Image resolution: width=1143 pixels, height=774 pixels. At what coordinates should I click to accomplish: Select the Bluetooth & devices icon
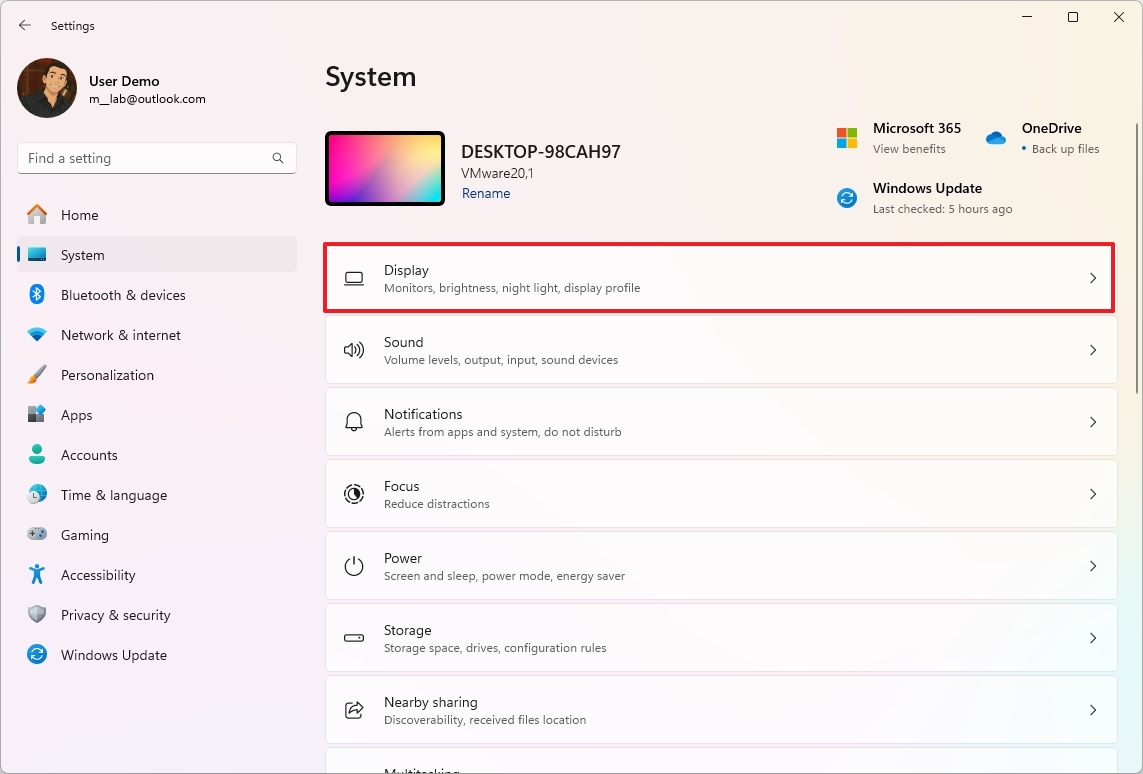pyautogui.click(x=37, y=295)
